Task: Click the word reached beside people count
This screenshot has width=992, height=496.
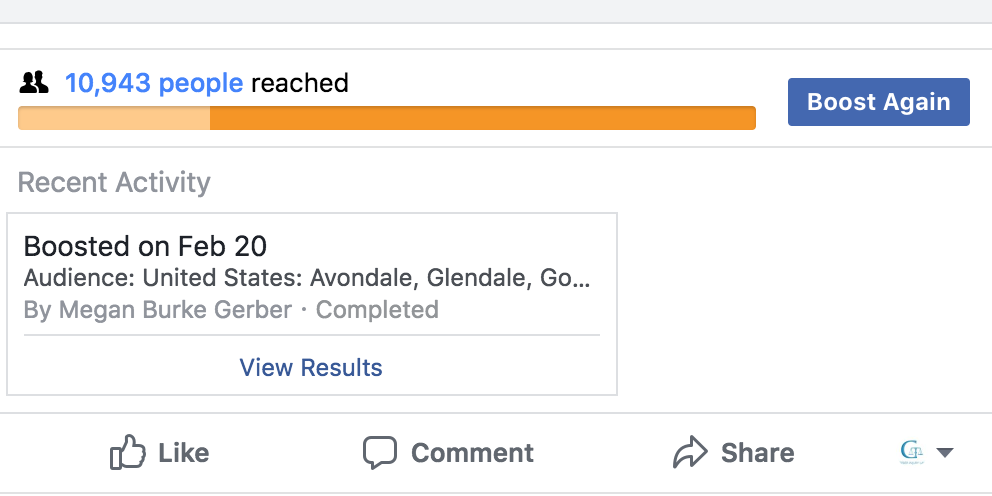Action: [299, 83]
